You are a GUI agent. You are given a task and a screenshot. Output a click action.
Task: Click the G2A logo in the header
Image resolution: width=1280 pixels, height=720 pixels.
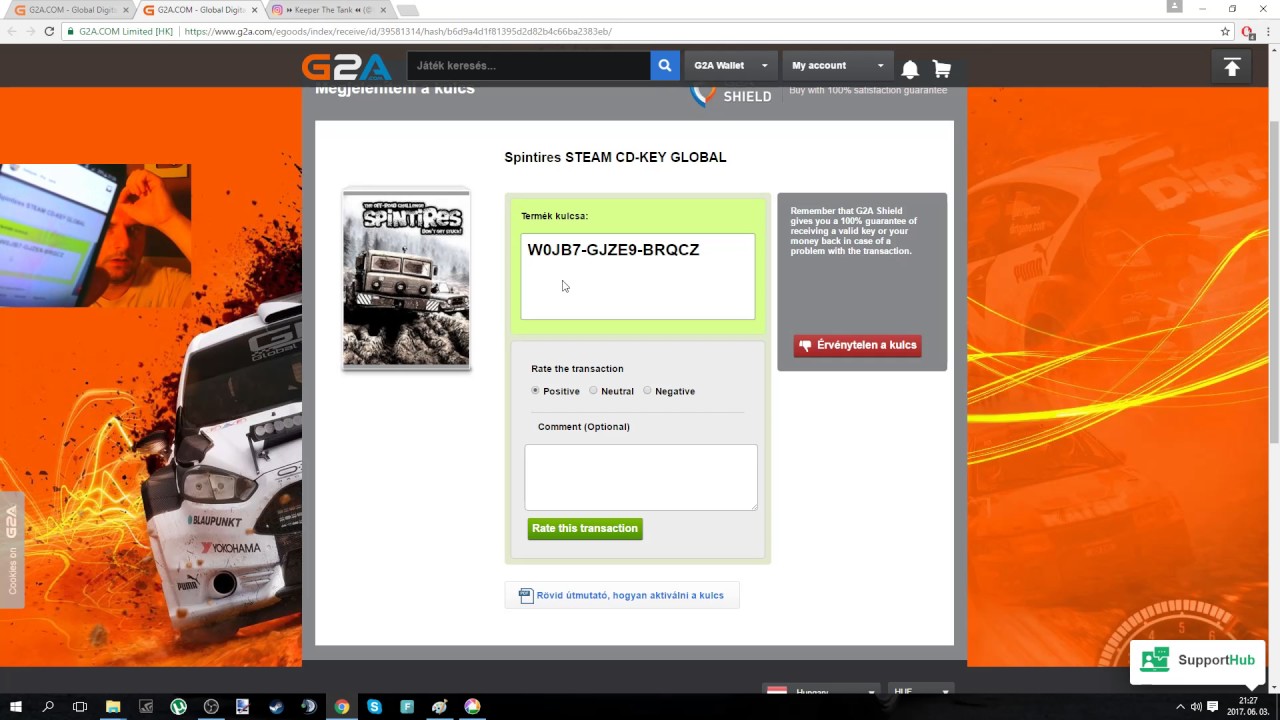click(x=347, y=66)
